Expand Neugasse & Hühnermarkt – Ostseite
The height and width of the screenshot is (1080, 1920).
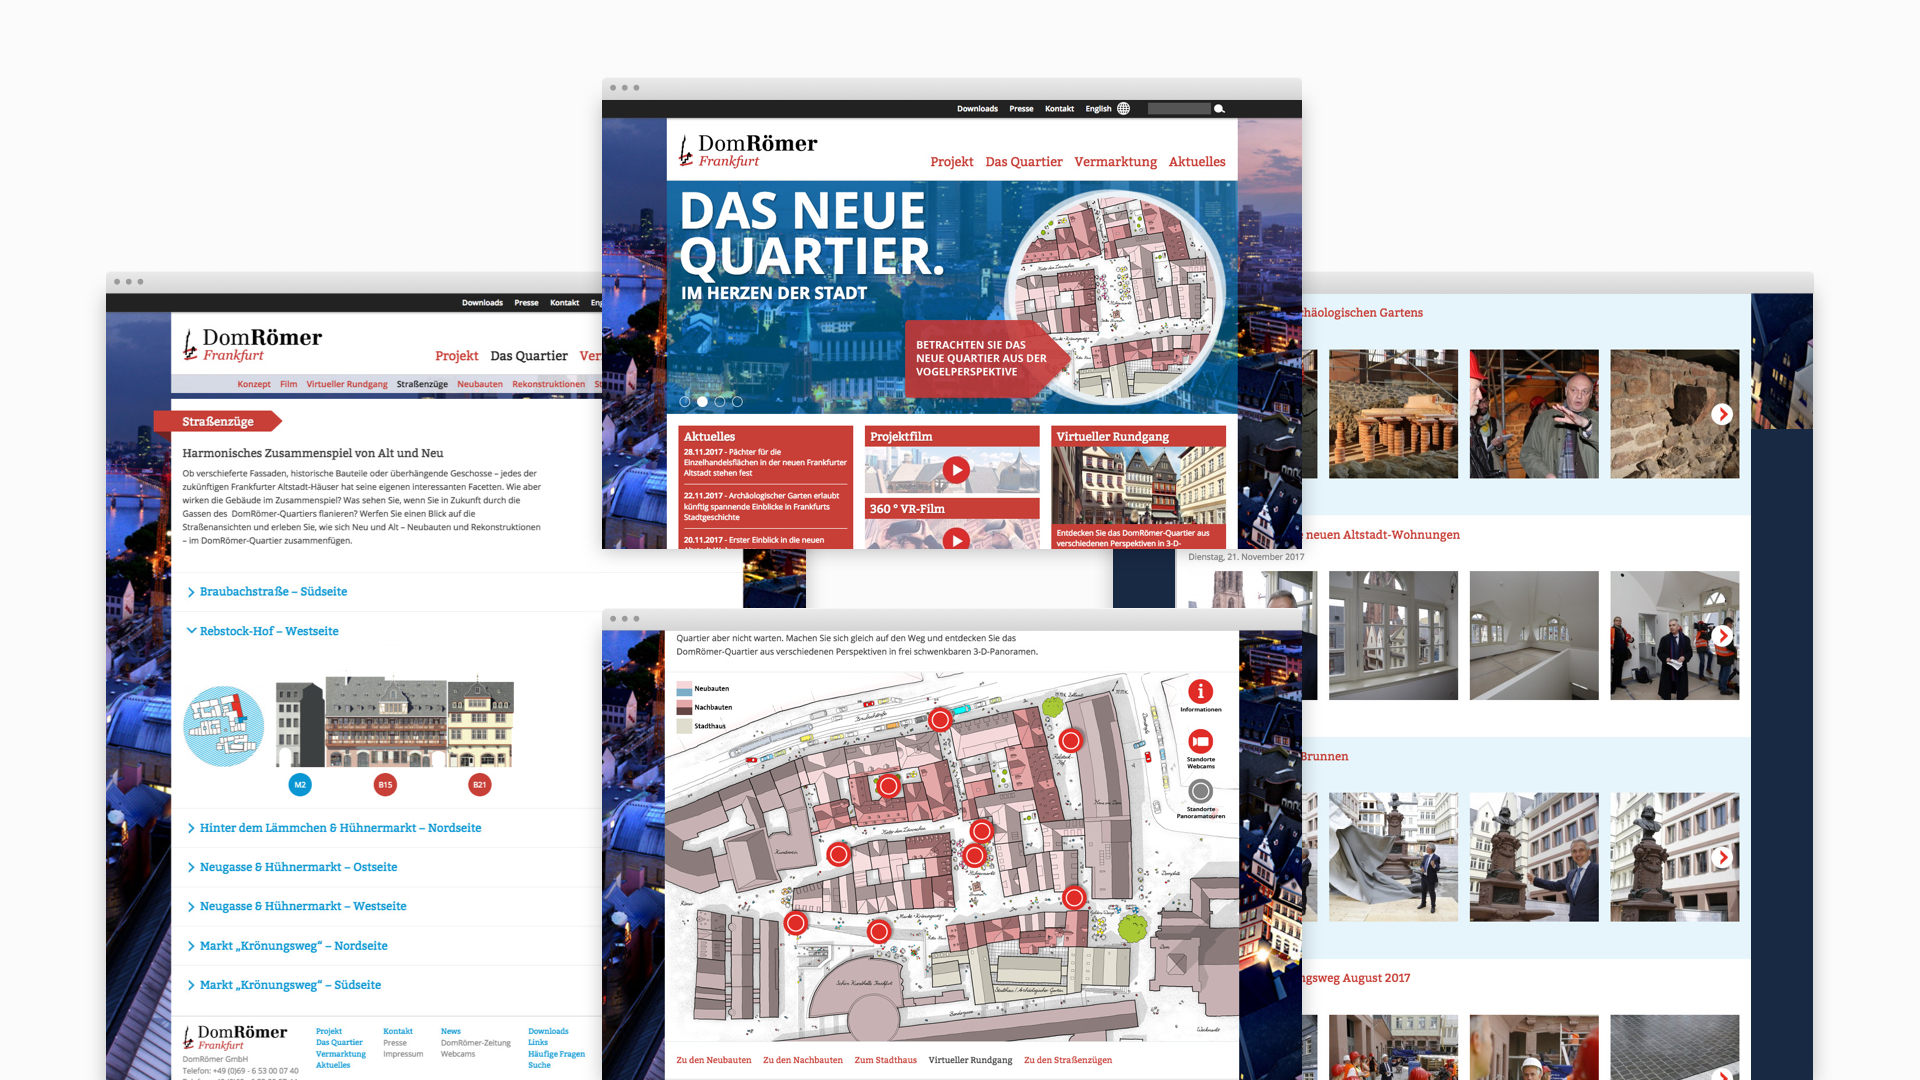pos(292,867)
